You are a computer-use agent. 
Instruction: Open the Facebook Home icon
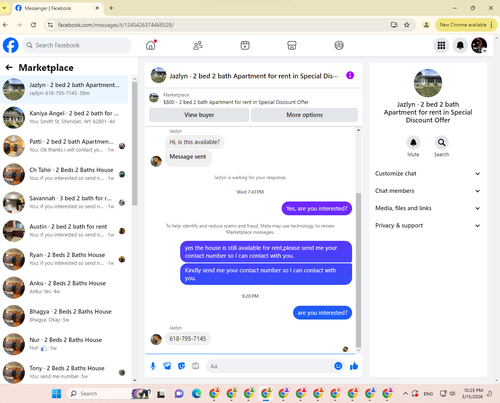tap(151, 45)
